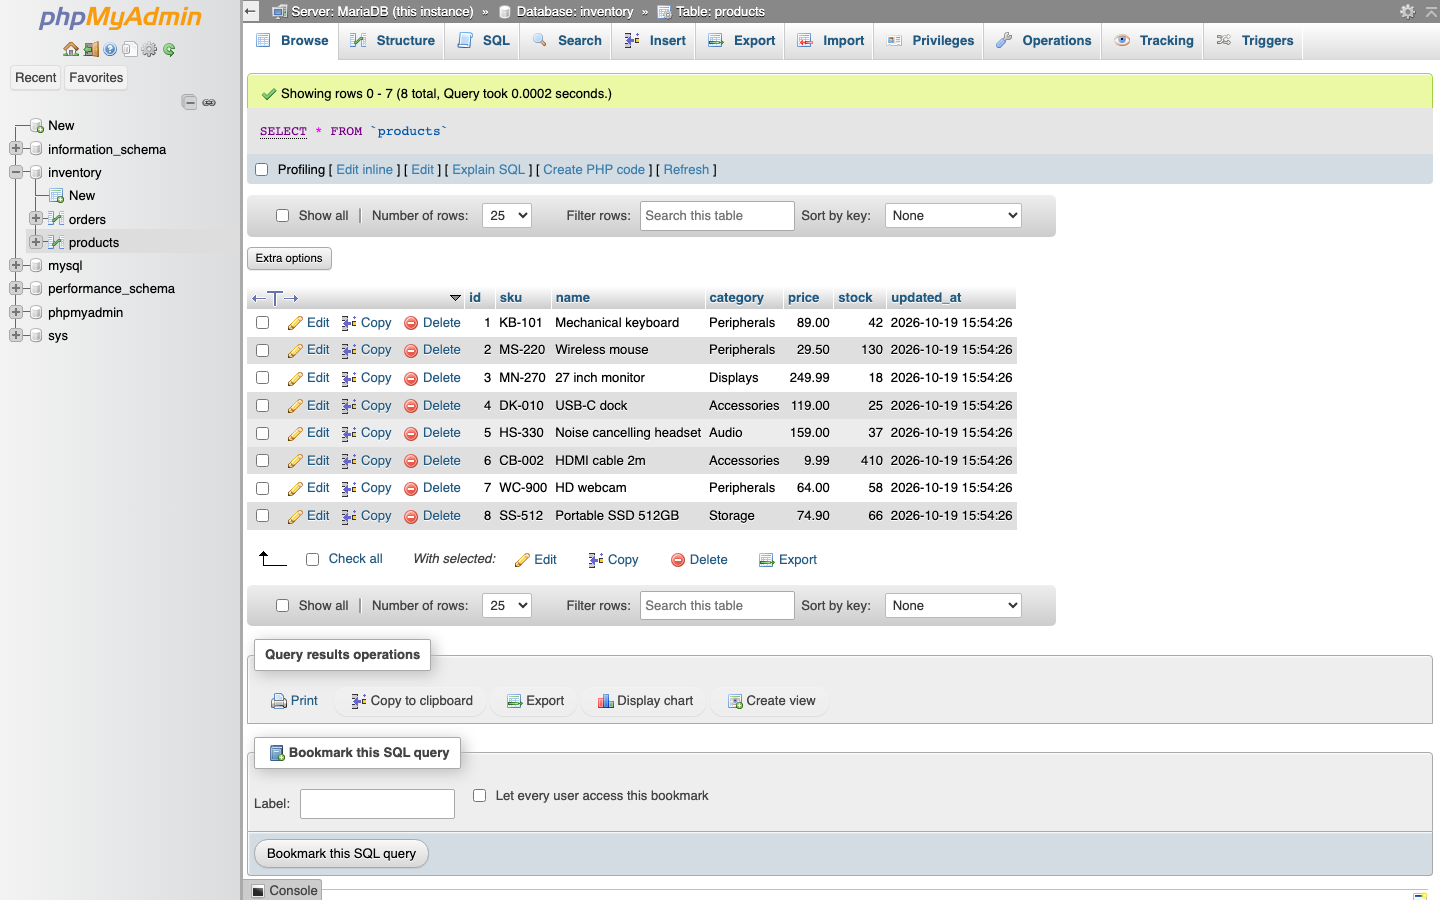
Task: Enable Let every user access this bookmark
Action: point(480,796)
